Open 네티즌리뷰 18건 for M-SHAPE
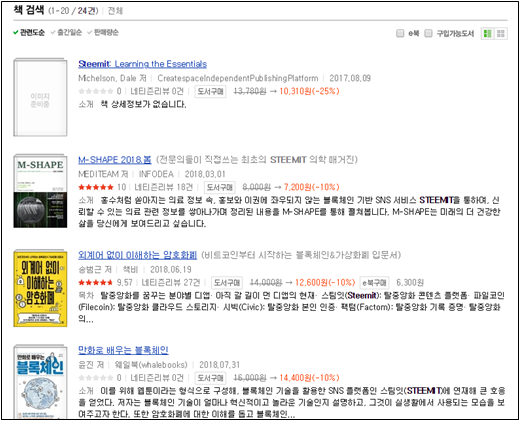Screen dimensions: 519x424 pyautogui.click(x=164, y=187)
